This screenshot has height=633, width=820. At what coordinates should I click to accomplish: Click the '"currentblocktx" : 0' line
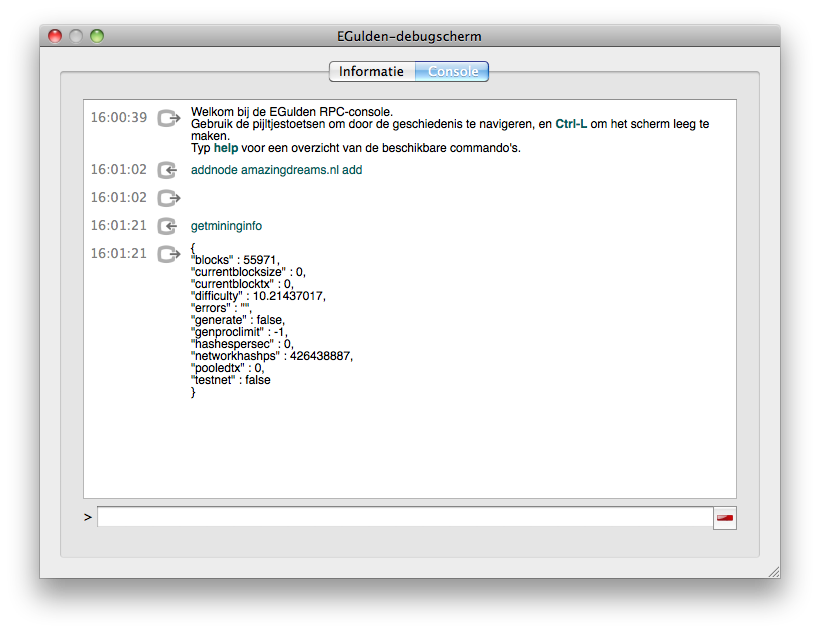point(243,284)
